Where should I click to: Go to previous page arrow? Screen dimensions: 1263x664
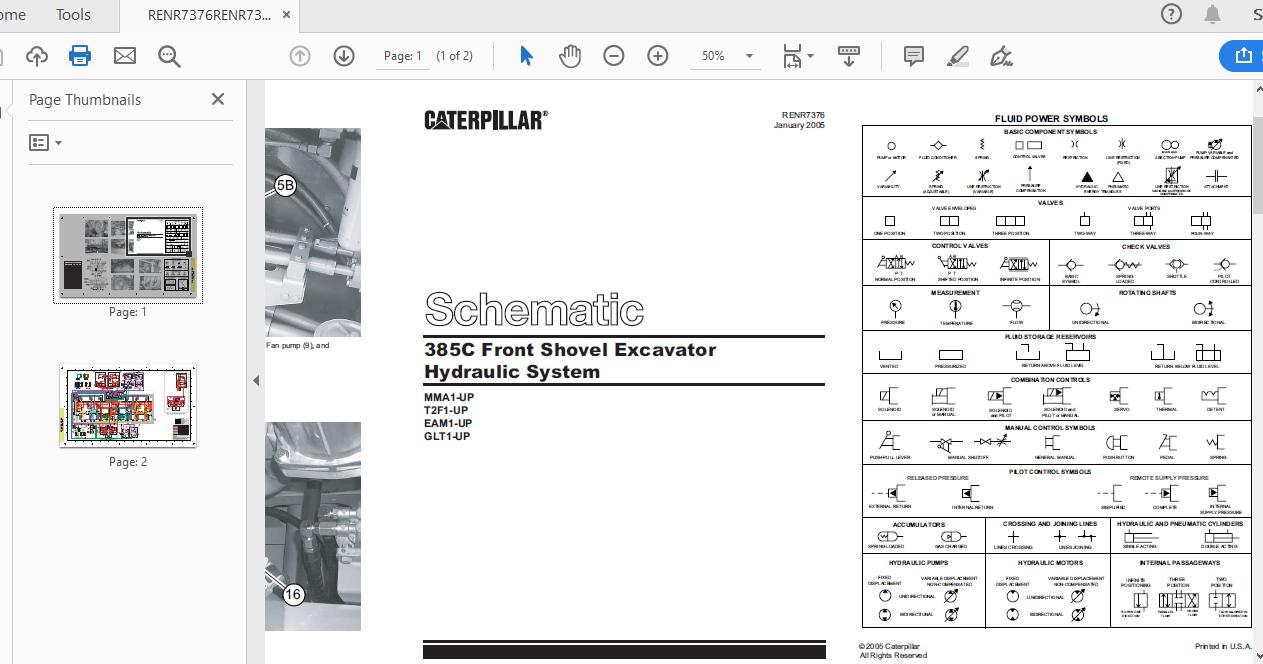pyautogui.click(x=299, y=56)
